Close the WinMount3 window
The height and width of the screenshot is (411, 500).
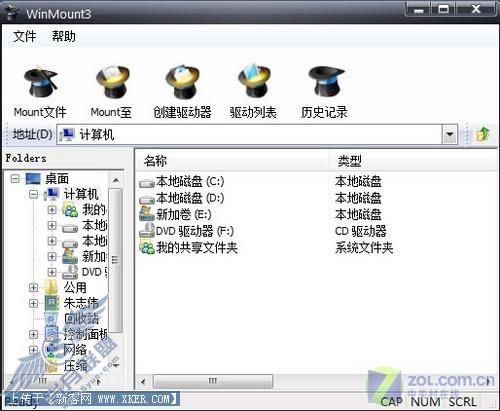pos(476,9)
